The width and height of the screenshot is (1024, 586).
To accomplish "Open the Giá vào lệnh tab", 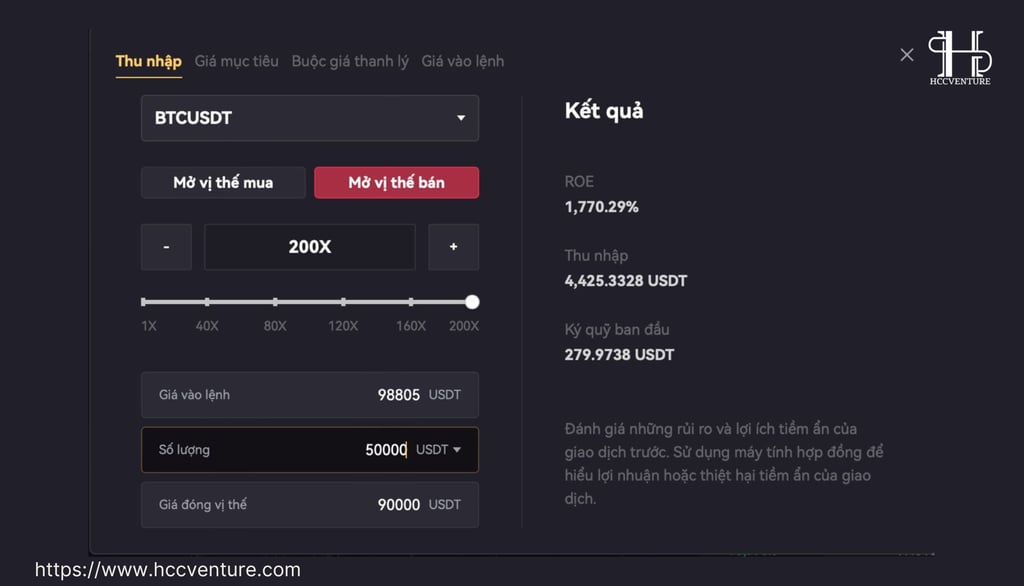I will pyautogui.click(x=462, y=61).
